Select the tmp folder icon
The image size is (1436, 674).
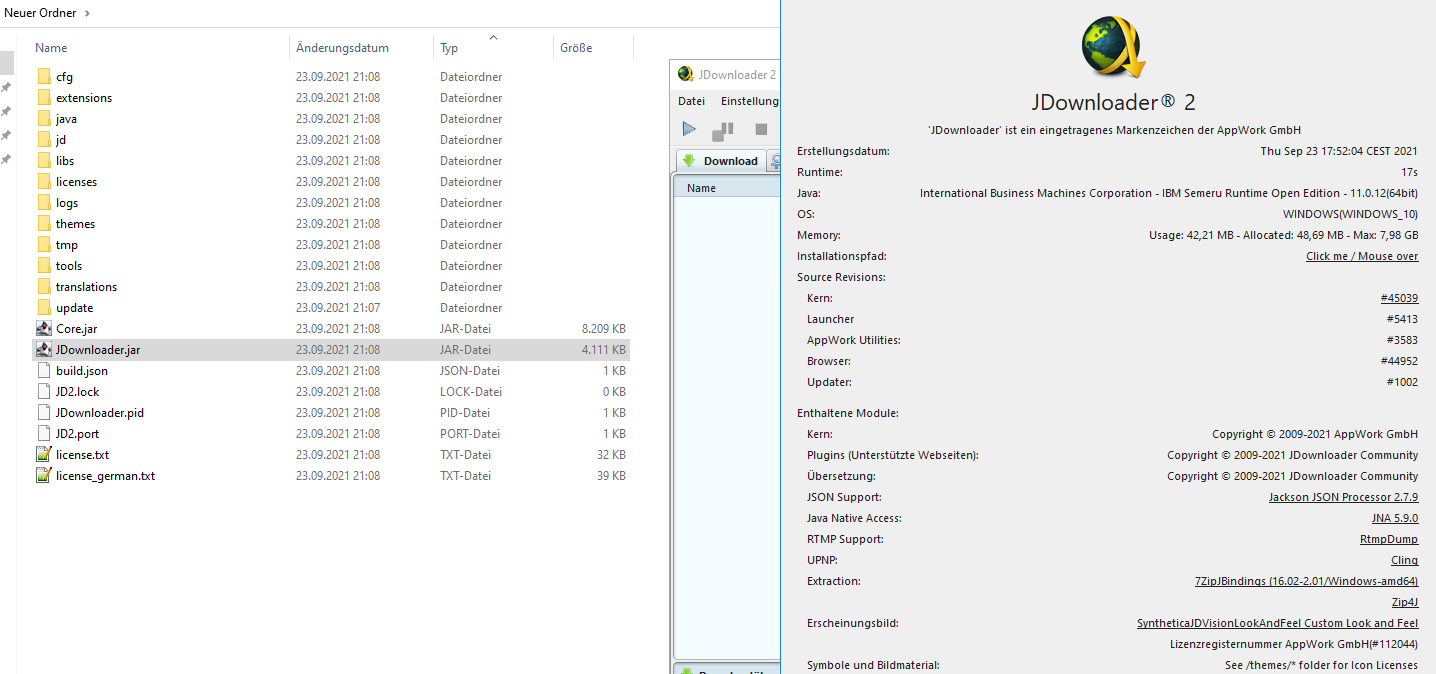pyautogui.click(x=44, y=245)
